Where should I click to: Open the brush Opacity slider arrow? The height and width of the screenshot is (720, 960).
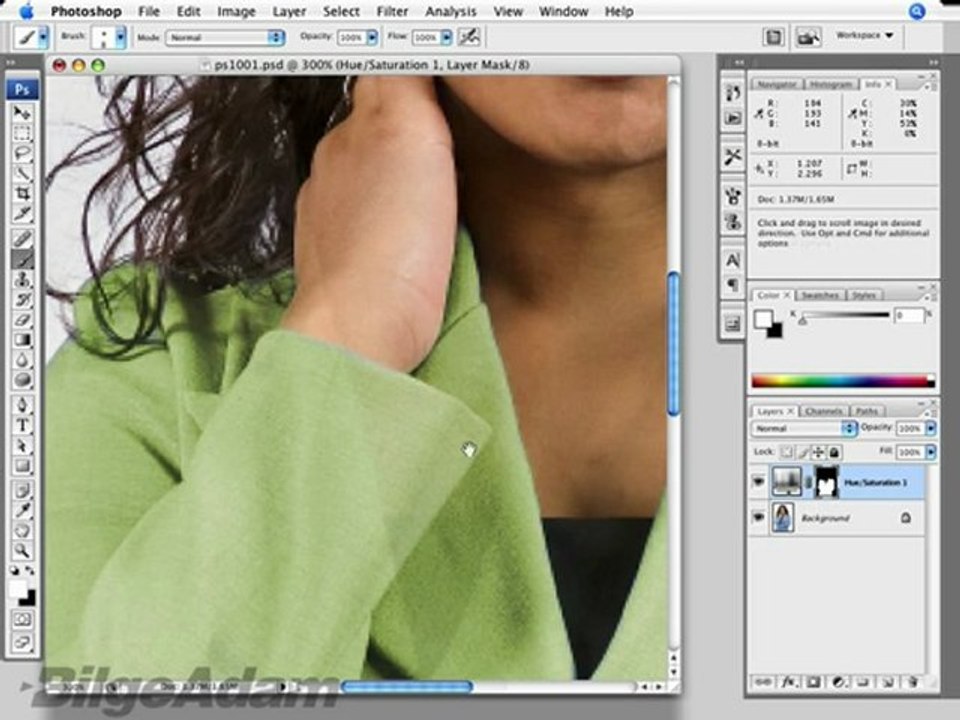(x=372, y=37)
